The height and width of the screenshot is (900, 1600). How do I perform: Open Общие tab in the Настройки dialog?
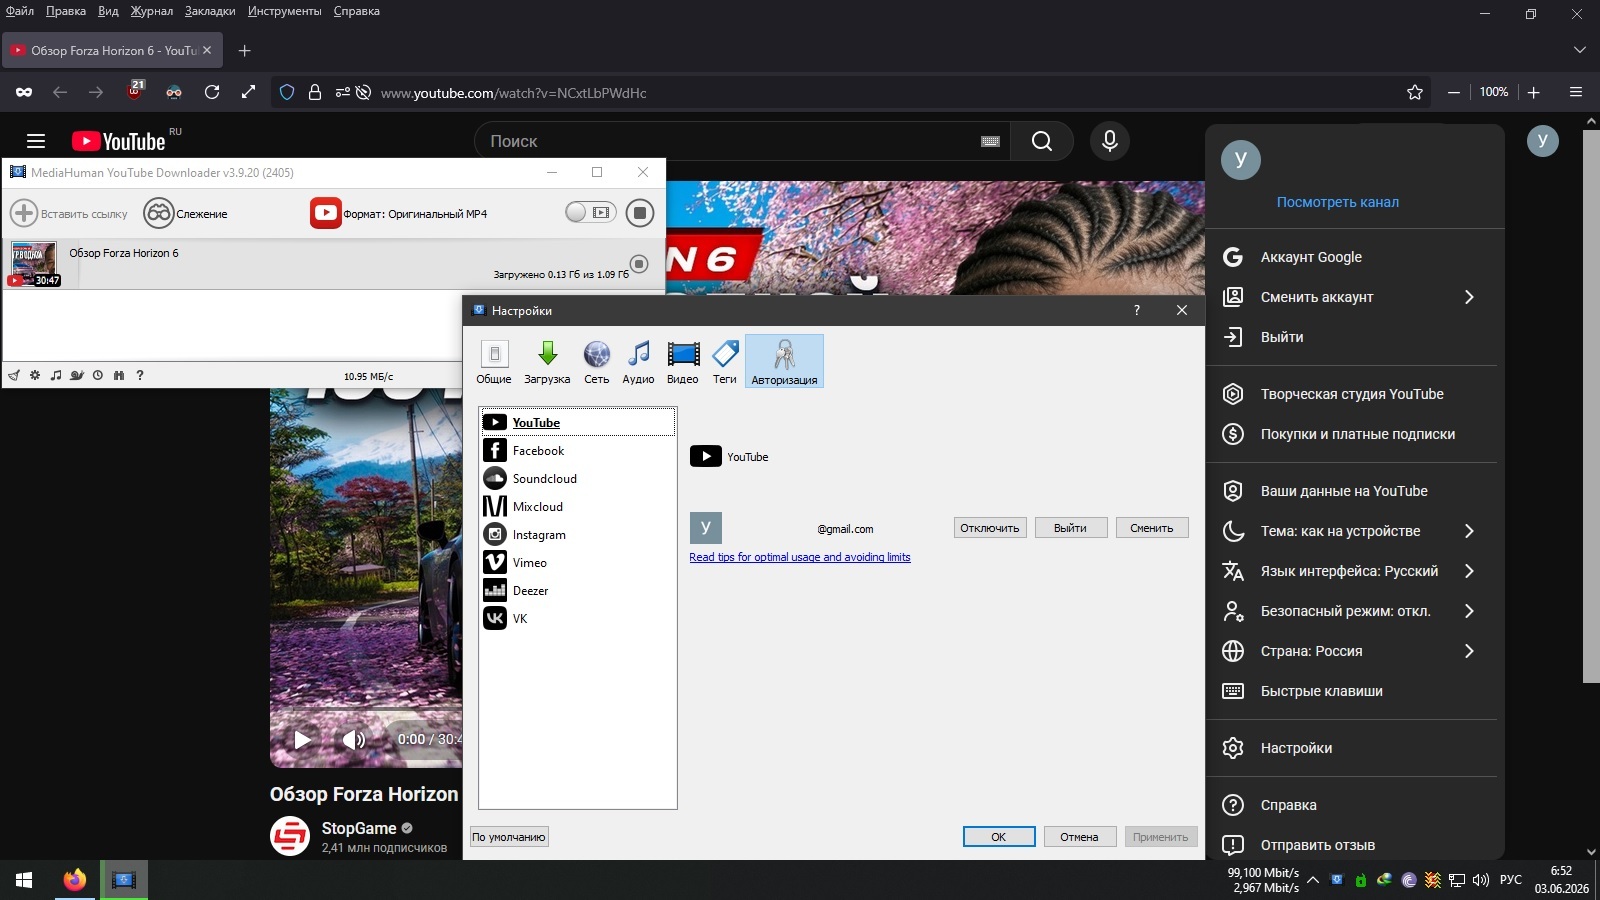click(x=494, y=361)
